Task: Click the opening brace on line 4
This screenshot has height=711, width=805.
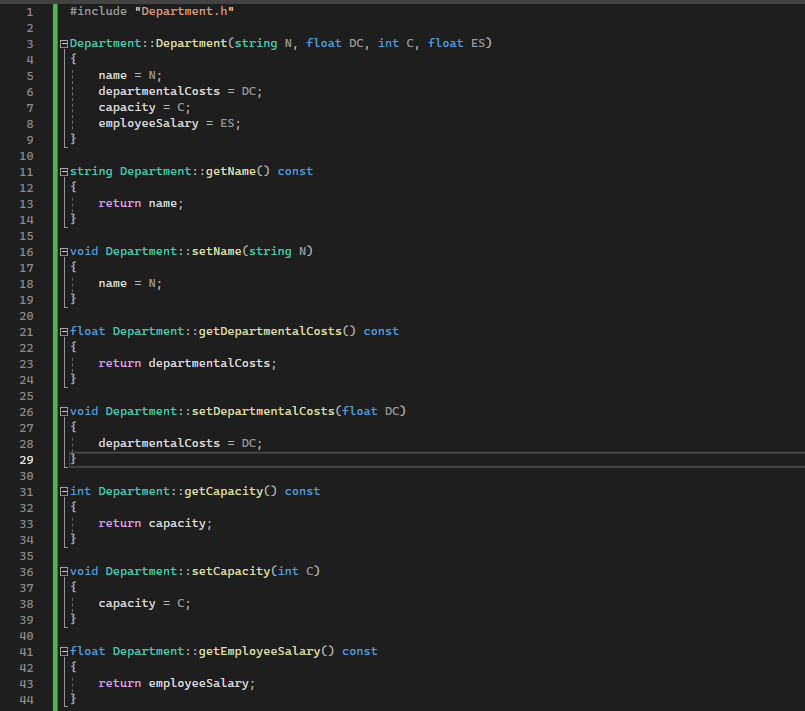Action: click(73, 59)
